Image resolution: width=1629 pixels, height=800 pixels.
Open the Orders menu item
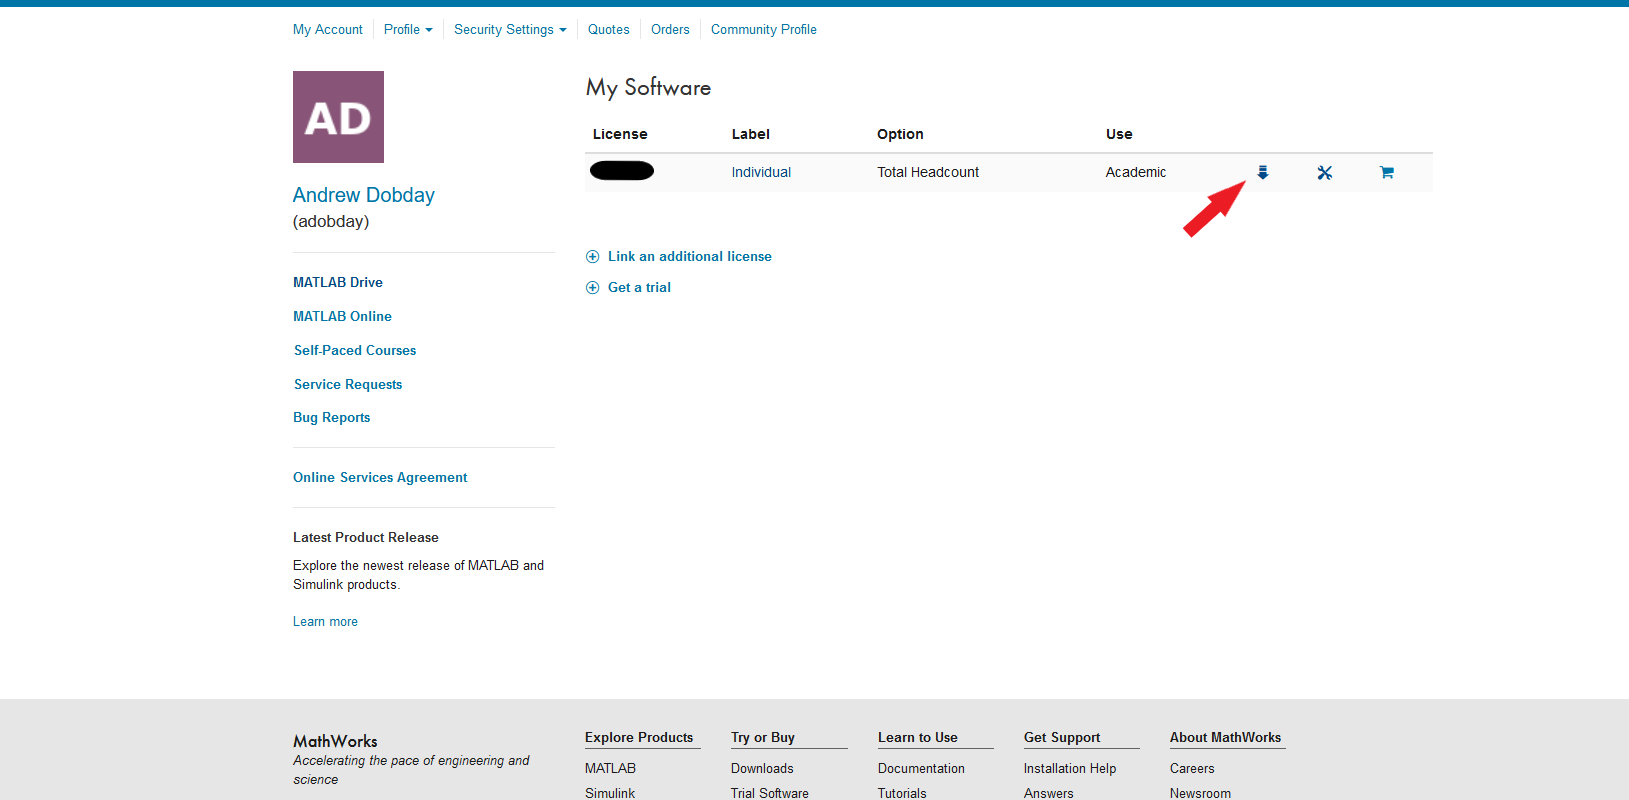pyautogui.click(x=670, y=29)
